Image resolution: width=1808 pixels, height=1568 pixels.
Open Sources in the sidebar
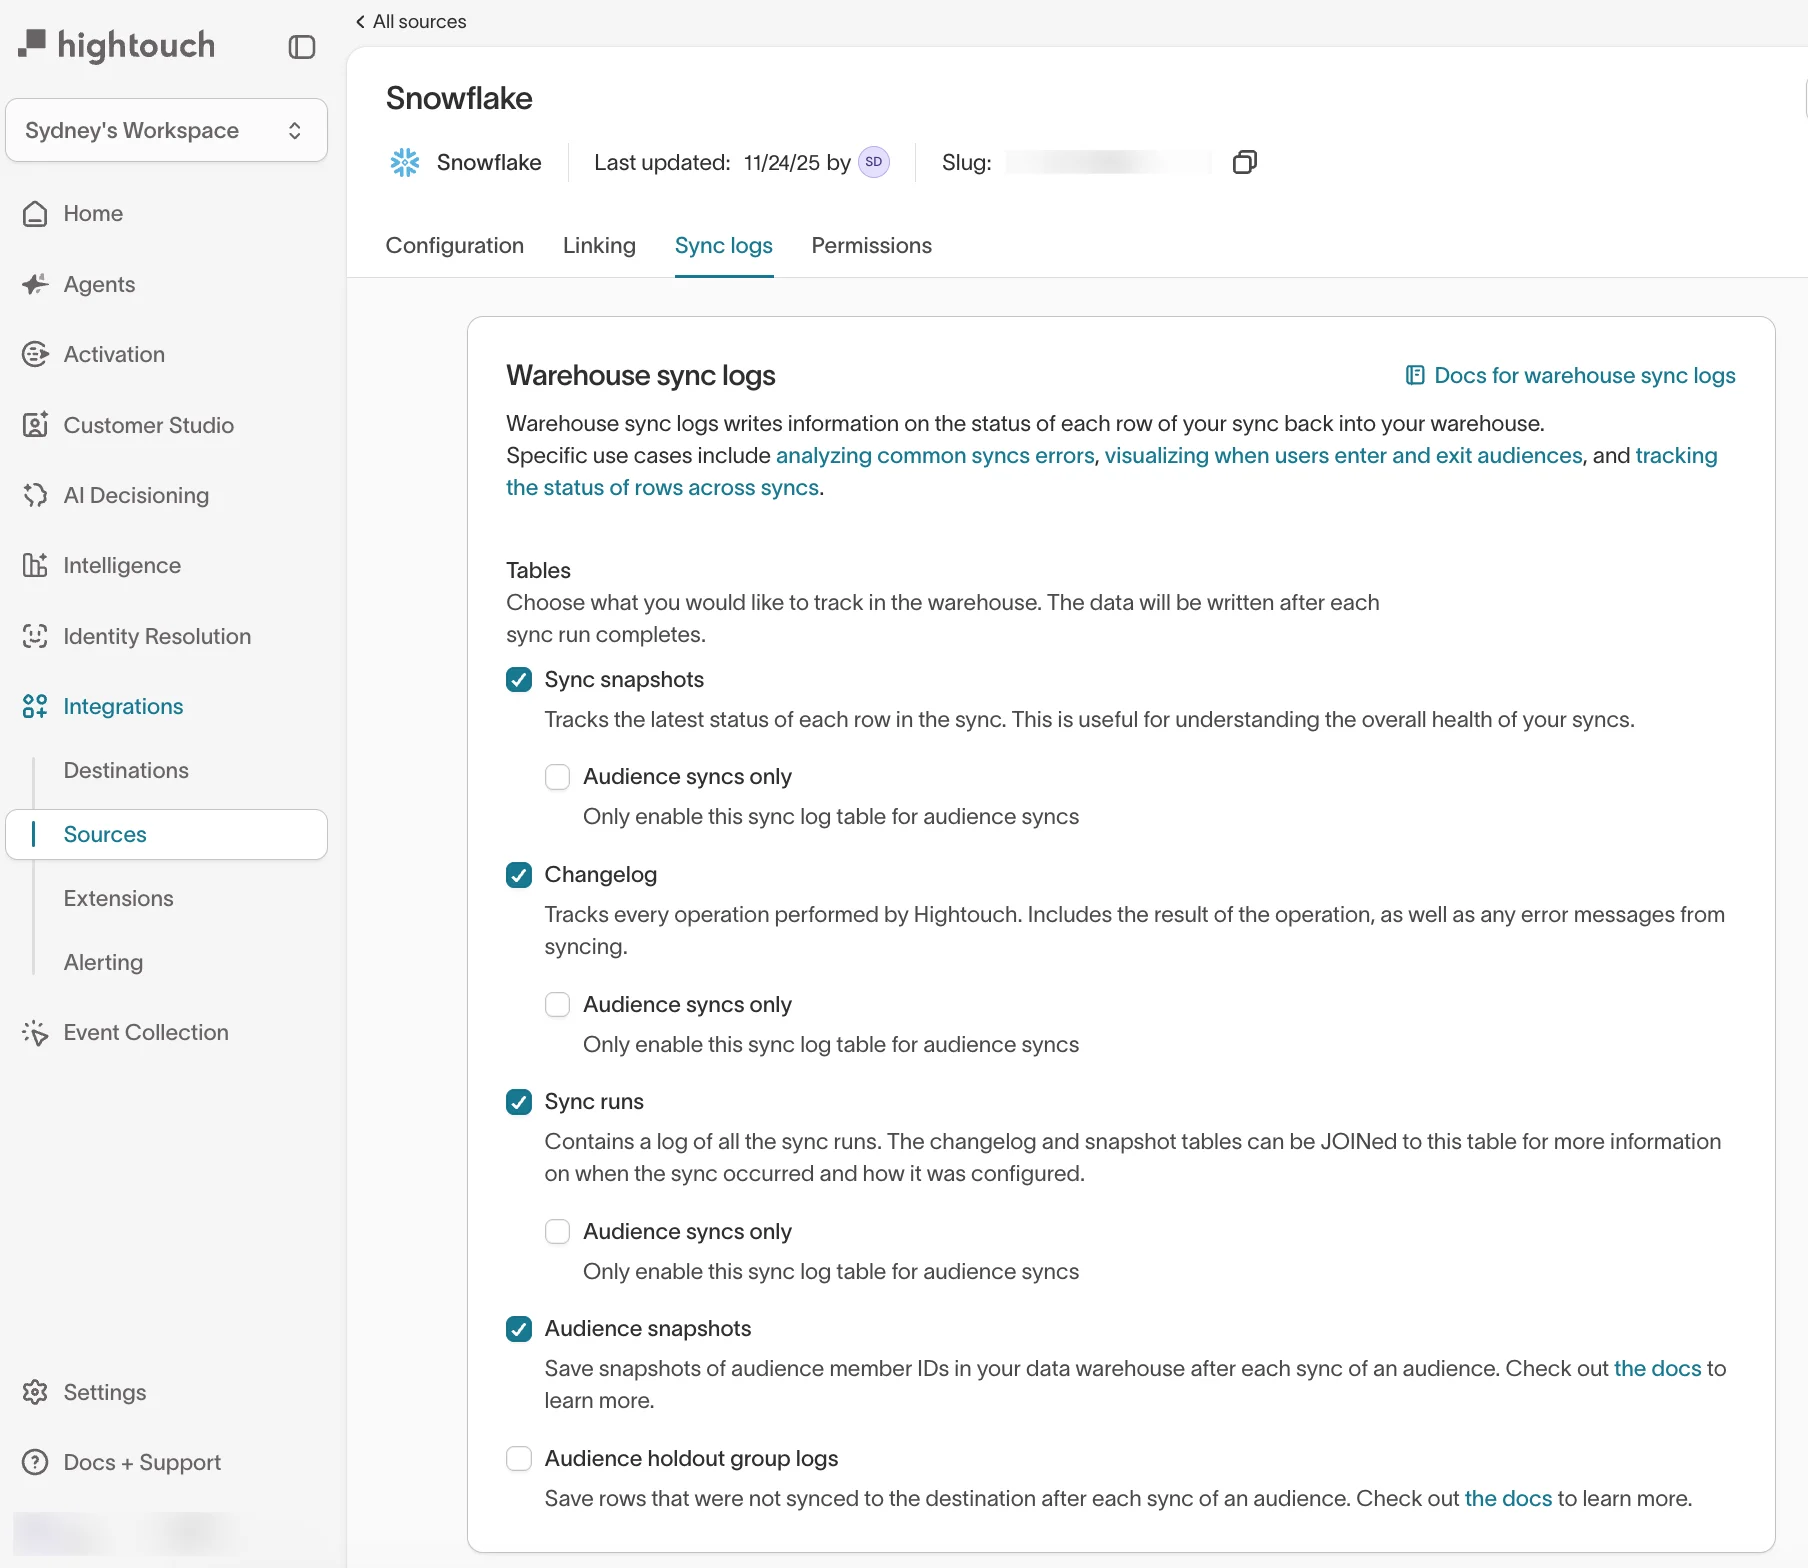click(166, 834)
